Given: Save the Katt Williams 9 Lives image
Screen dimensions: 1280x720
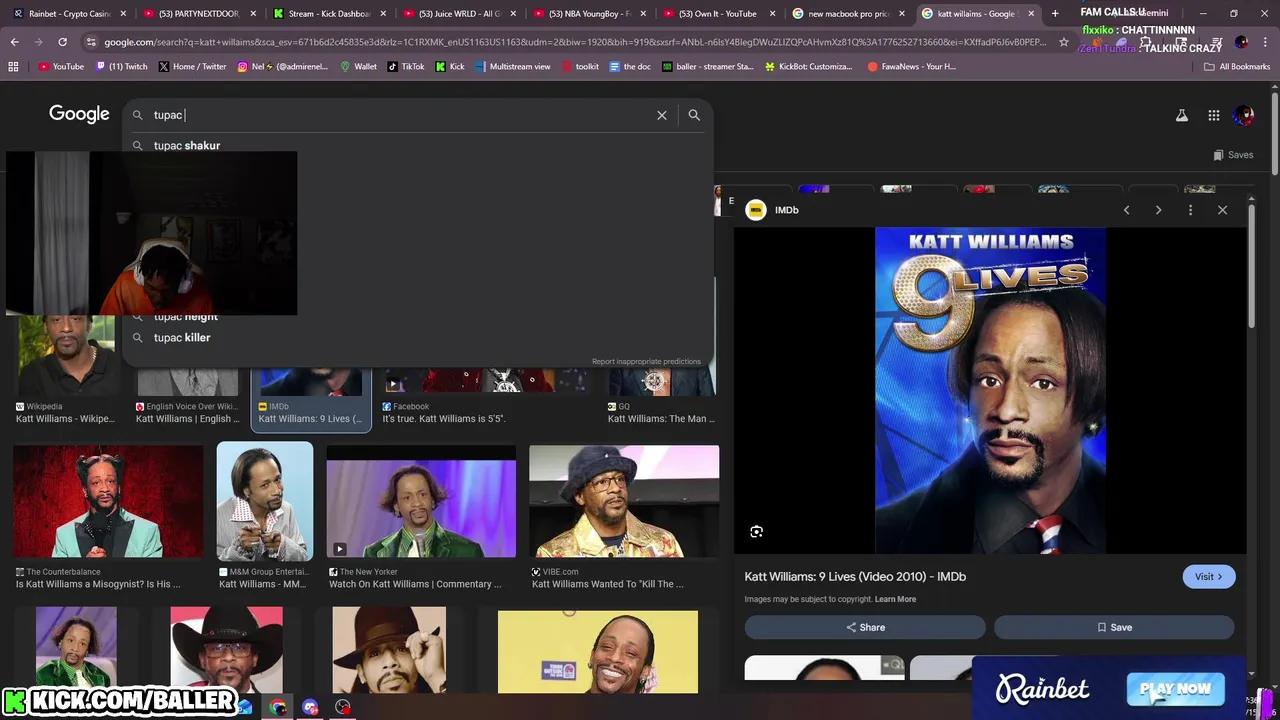Looking at the screenshot, I should click(1114, 627).
